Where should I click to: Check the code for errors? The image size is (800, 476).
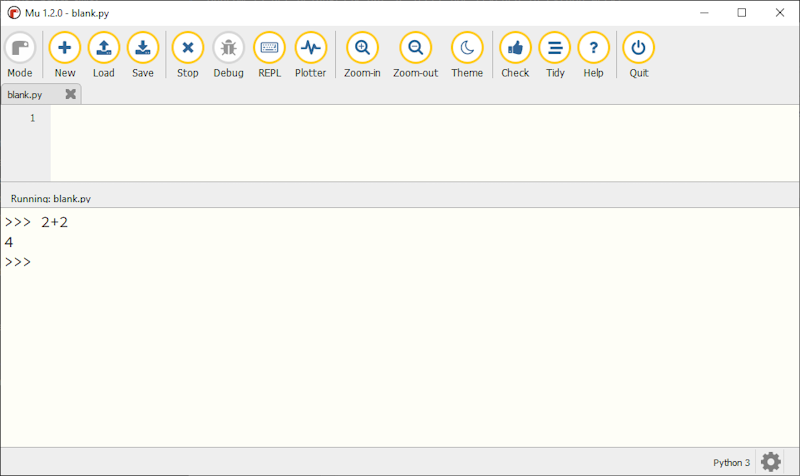pos(515,55)
